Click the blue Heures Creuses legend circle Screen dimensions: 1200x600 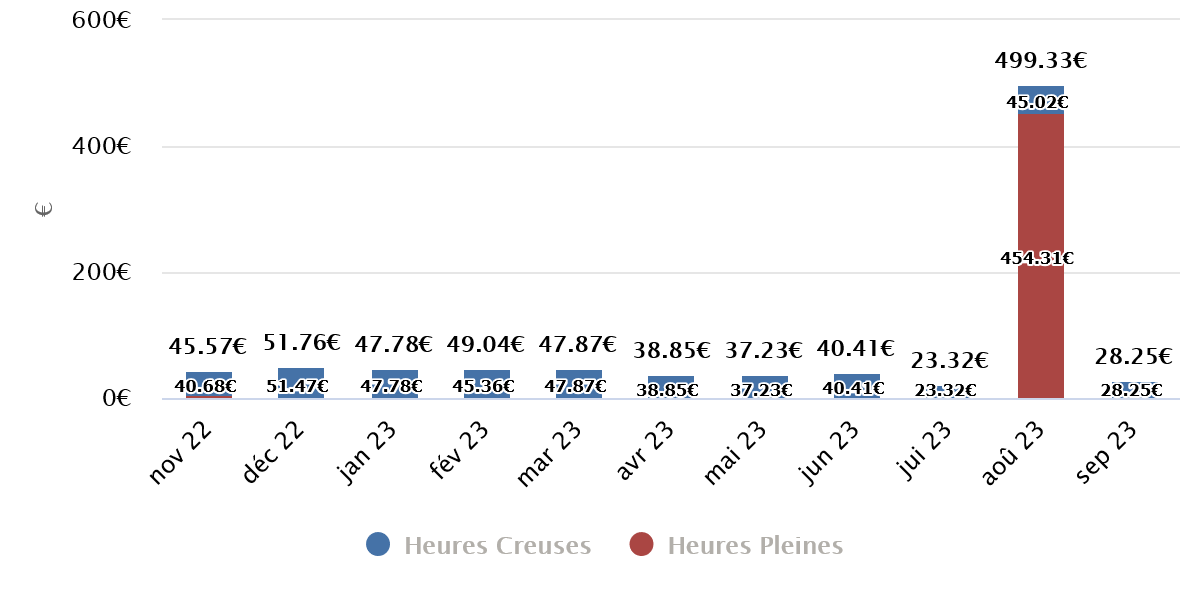point(377,545)
